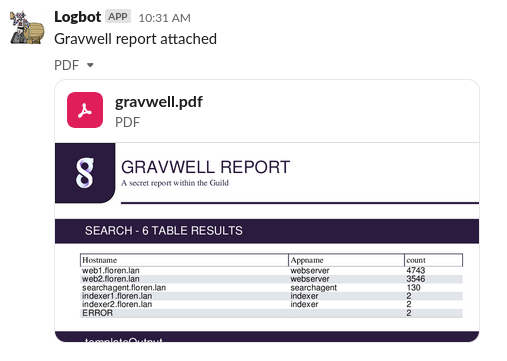Open Logbot's avatar image

point(27,28)
